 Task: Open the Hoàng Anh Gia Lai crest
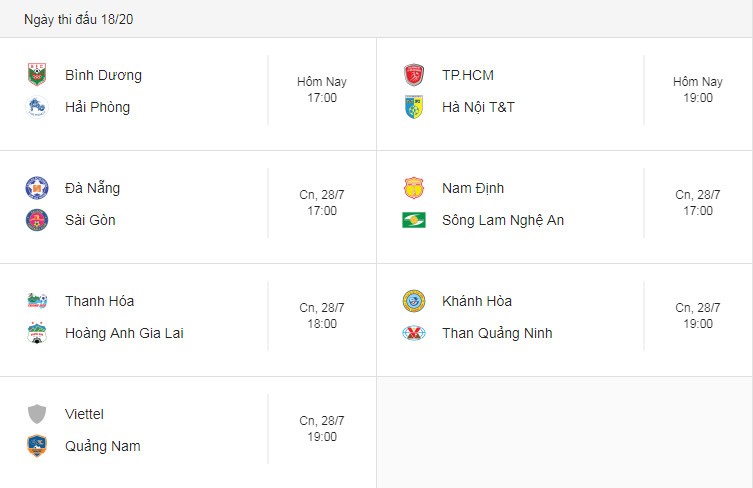[x=37, y=333]
